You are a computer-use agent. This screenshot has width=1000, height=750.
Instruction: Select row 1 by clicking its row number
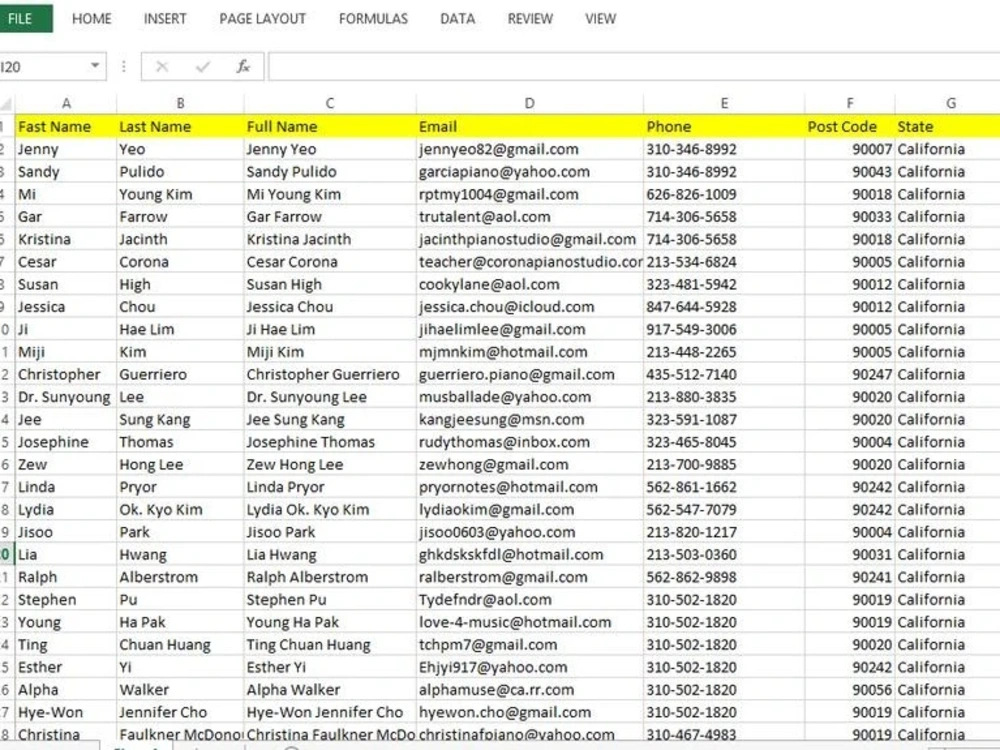click(x=6, y=126)
